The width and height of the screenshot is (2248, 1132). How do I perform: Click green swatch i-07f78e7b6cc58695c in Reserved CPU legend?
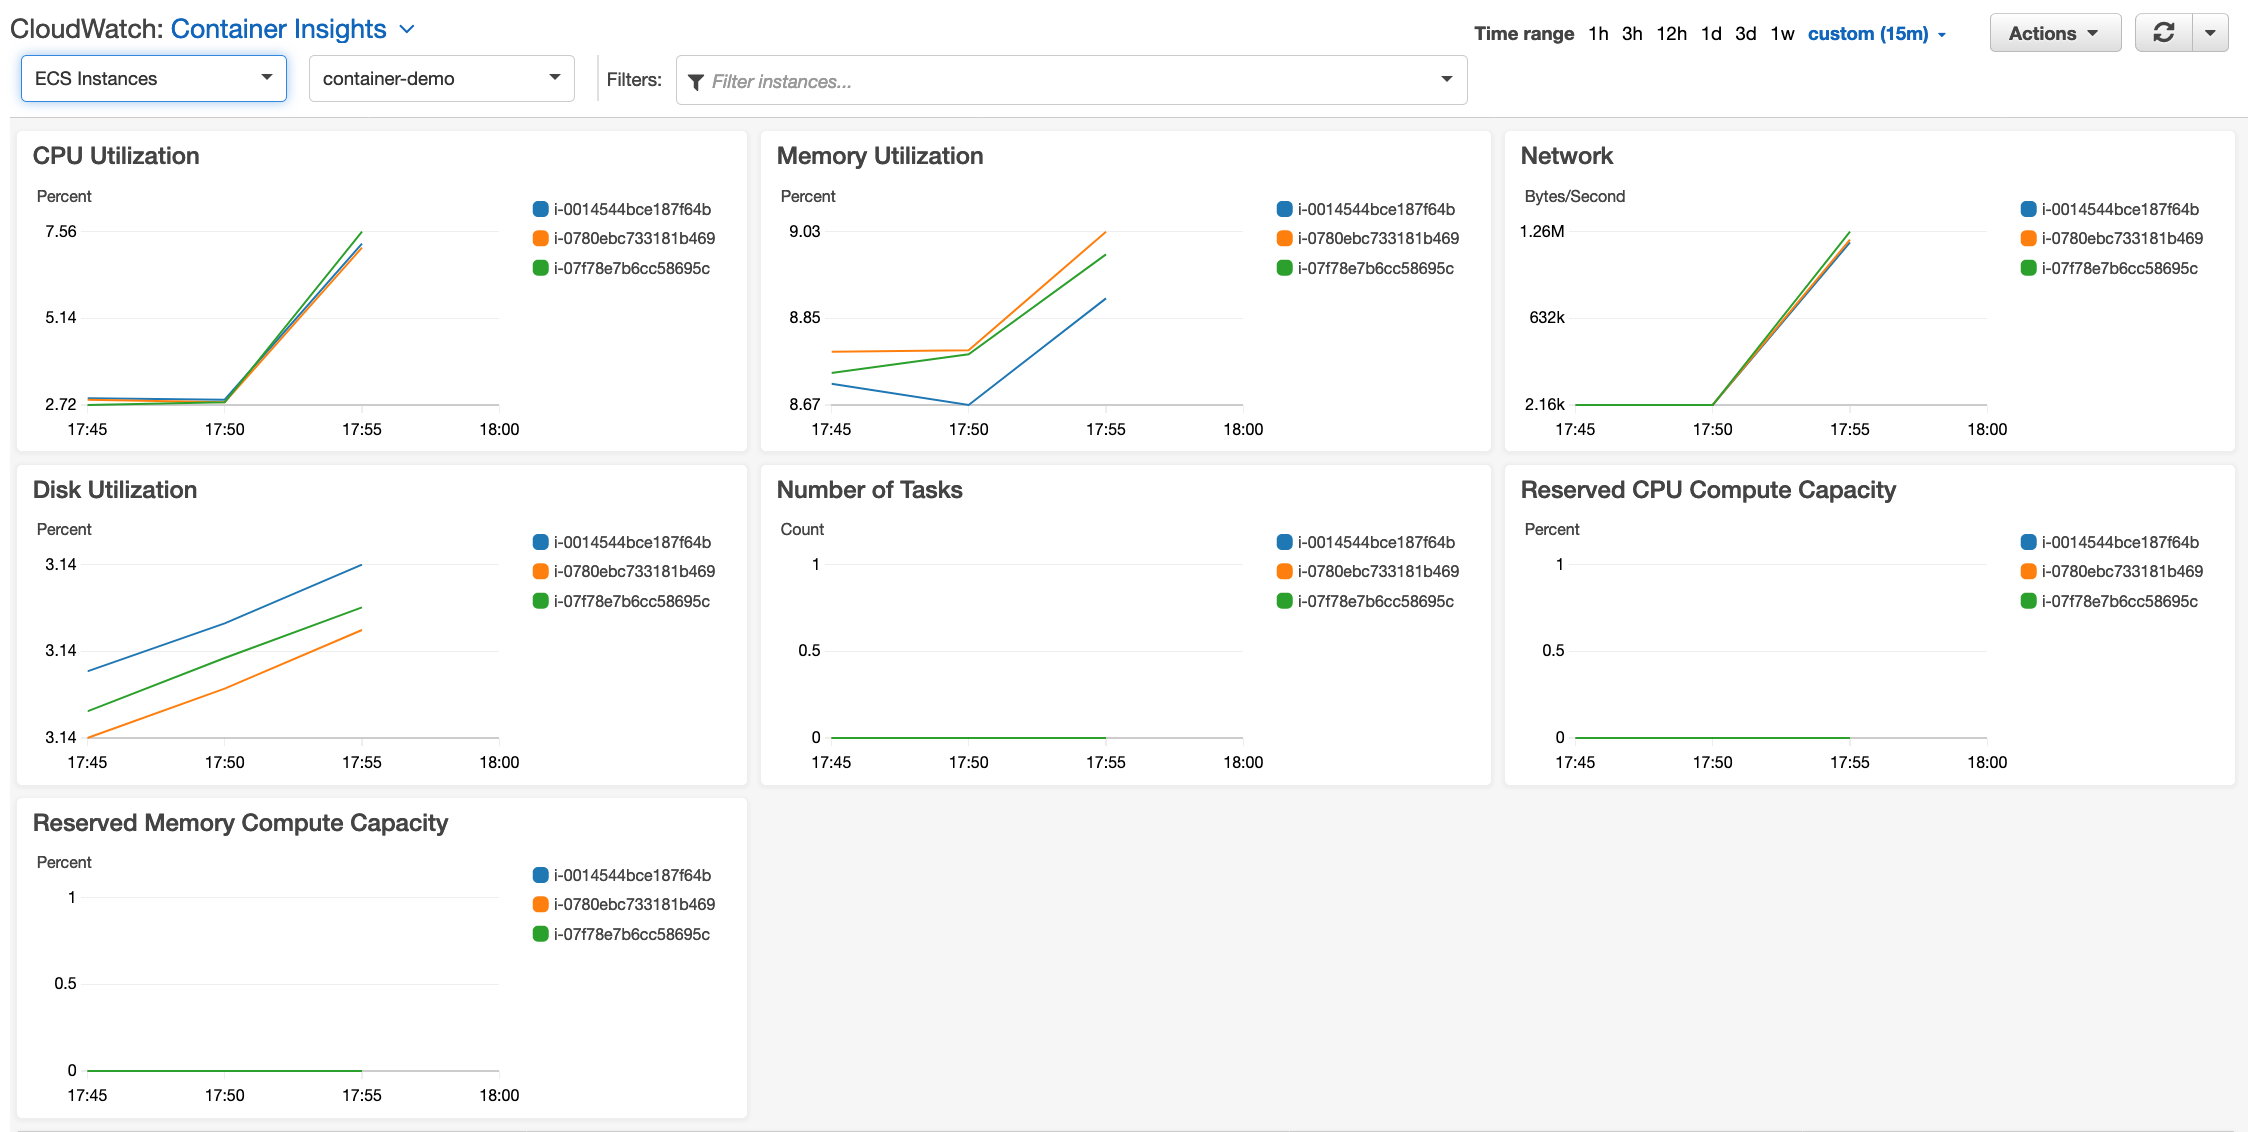(x=2028, y=601)
